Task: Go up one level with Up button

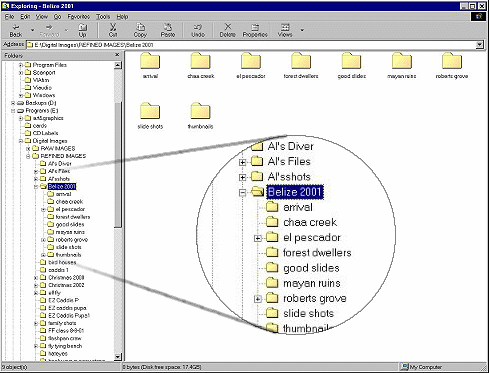Action: [82, 30]
